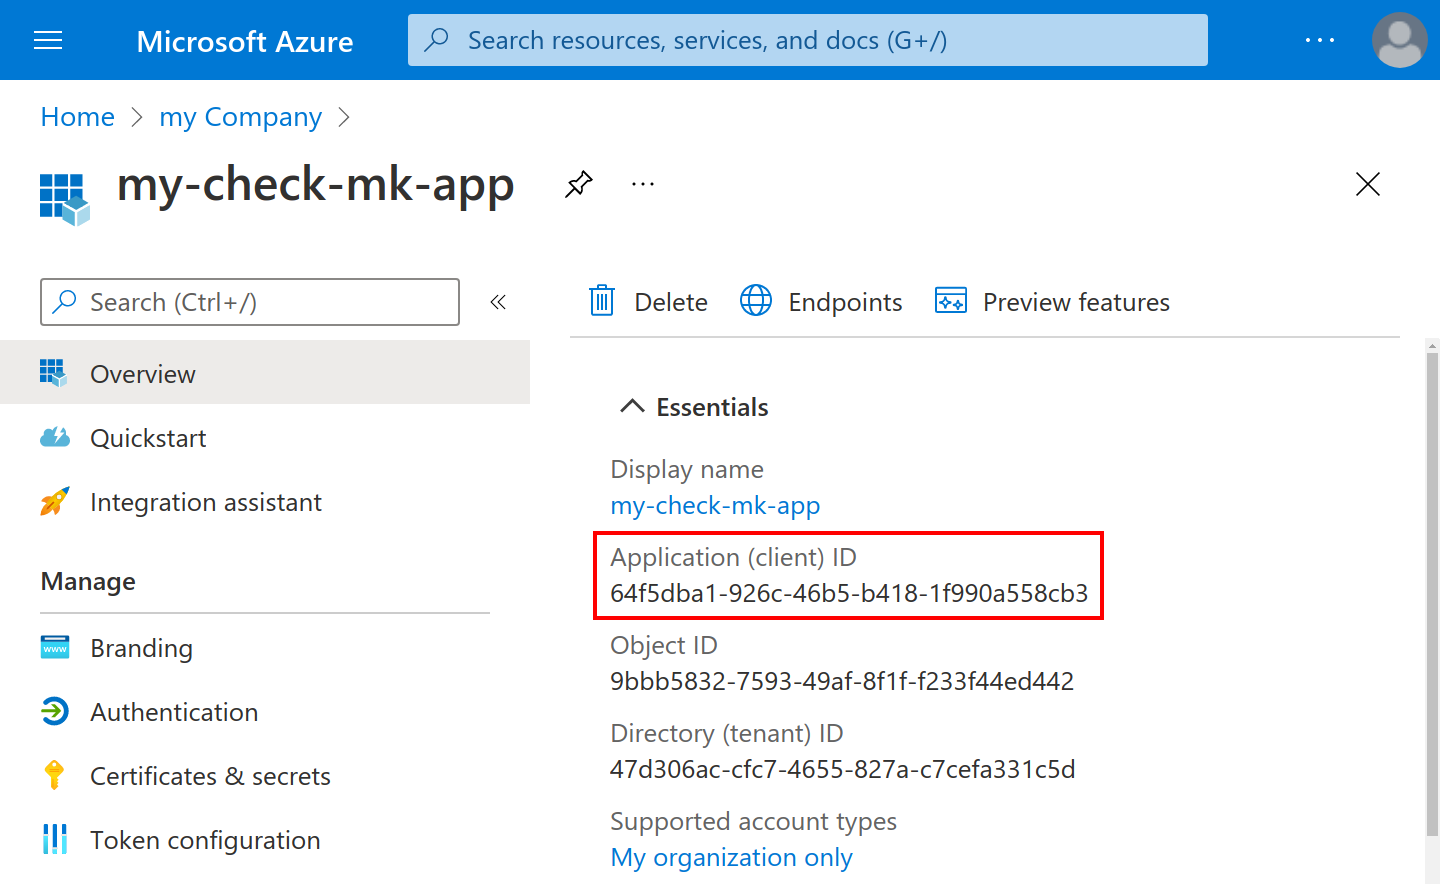This screenshot has height=884, width=1440.
Task: Click the Token configuration bars icon
Action: click(x=55, y=839)
